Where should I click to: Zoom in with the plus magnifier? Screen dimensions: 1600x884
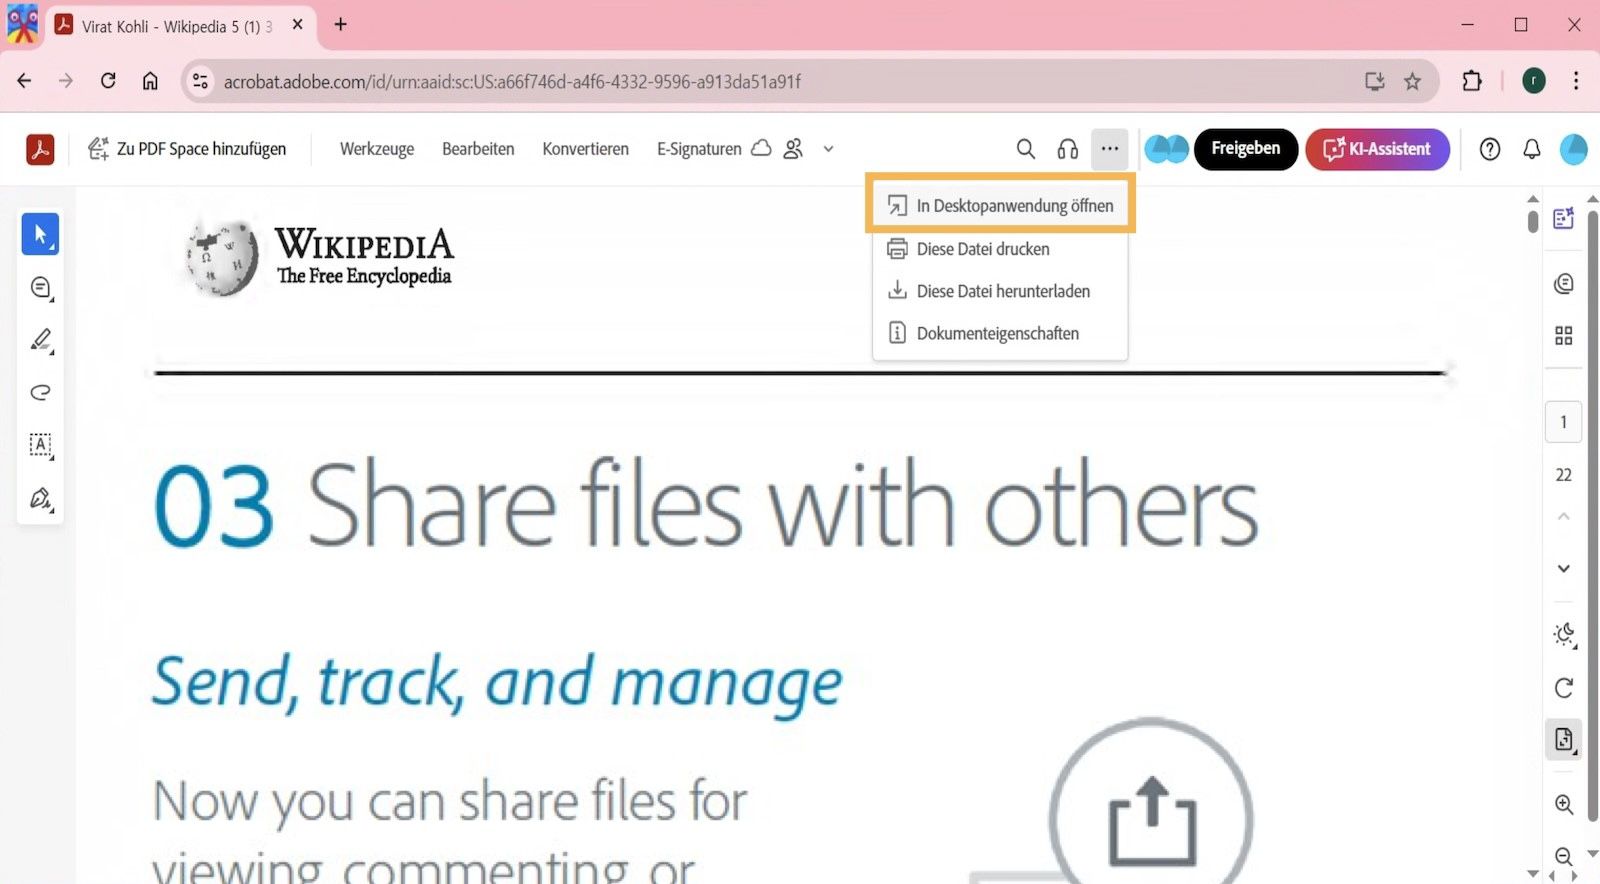(x=1565, y=804)
